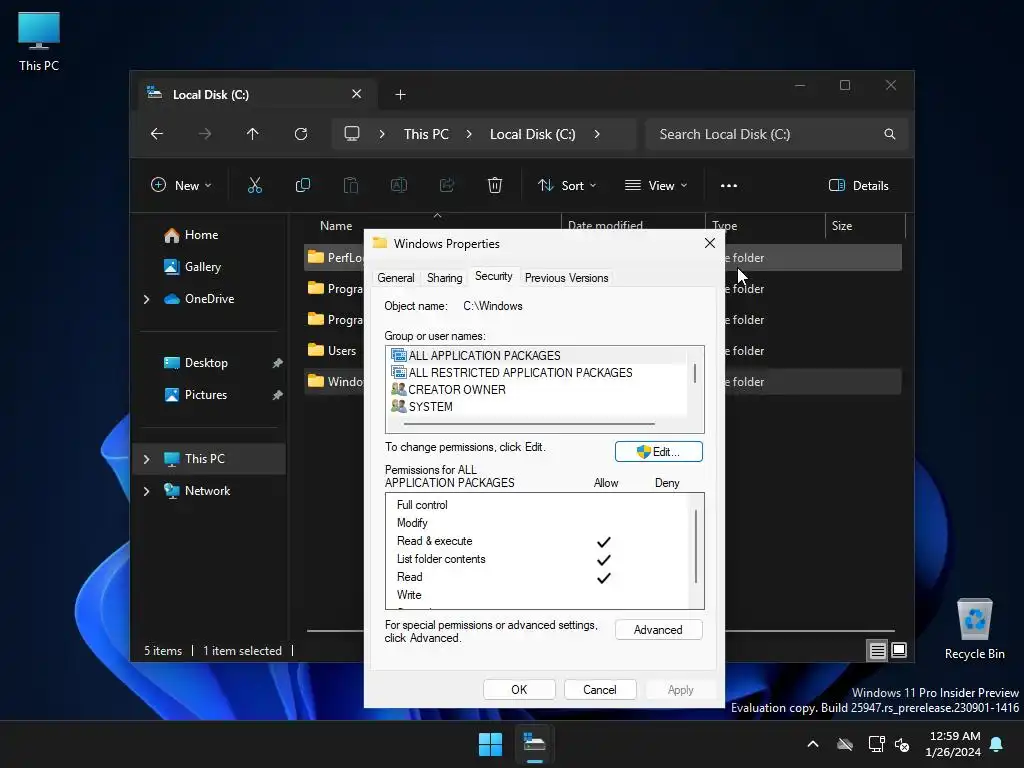
Task: Open the notification bell
Action: (997, 744)
